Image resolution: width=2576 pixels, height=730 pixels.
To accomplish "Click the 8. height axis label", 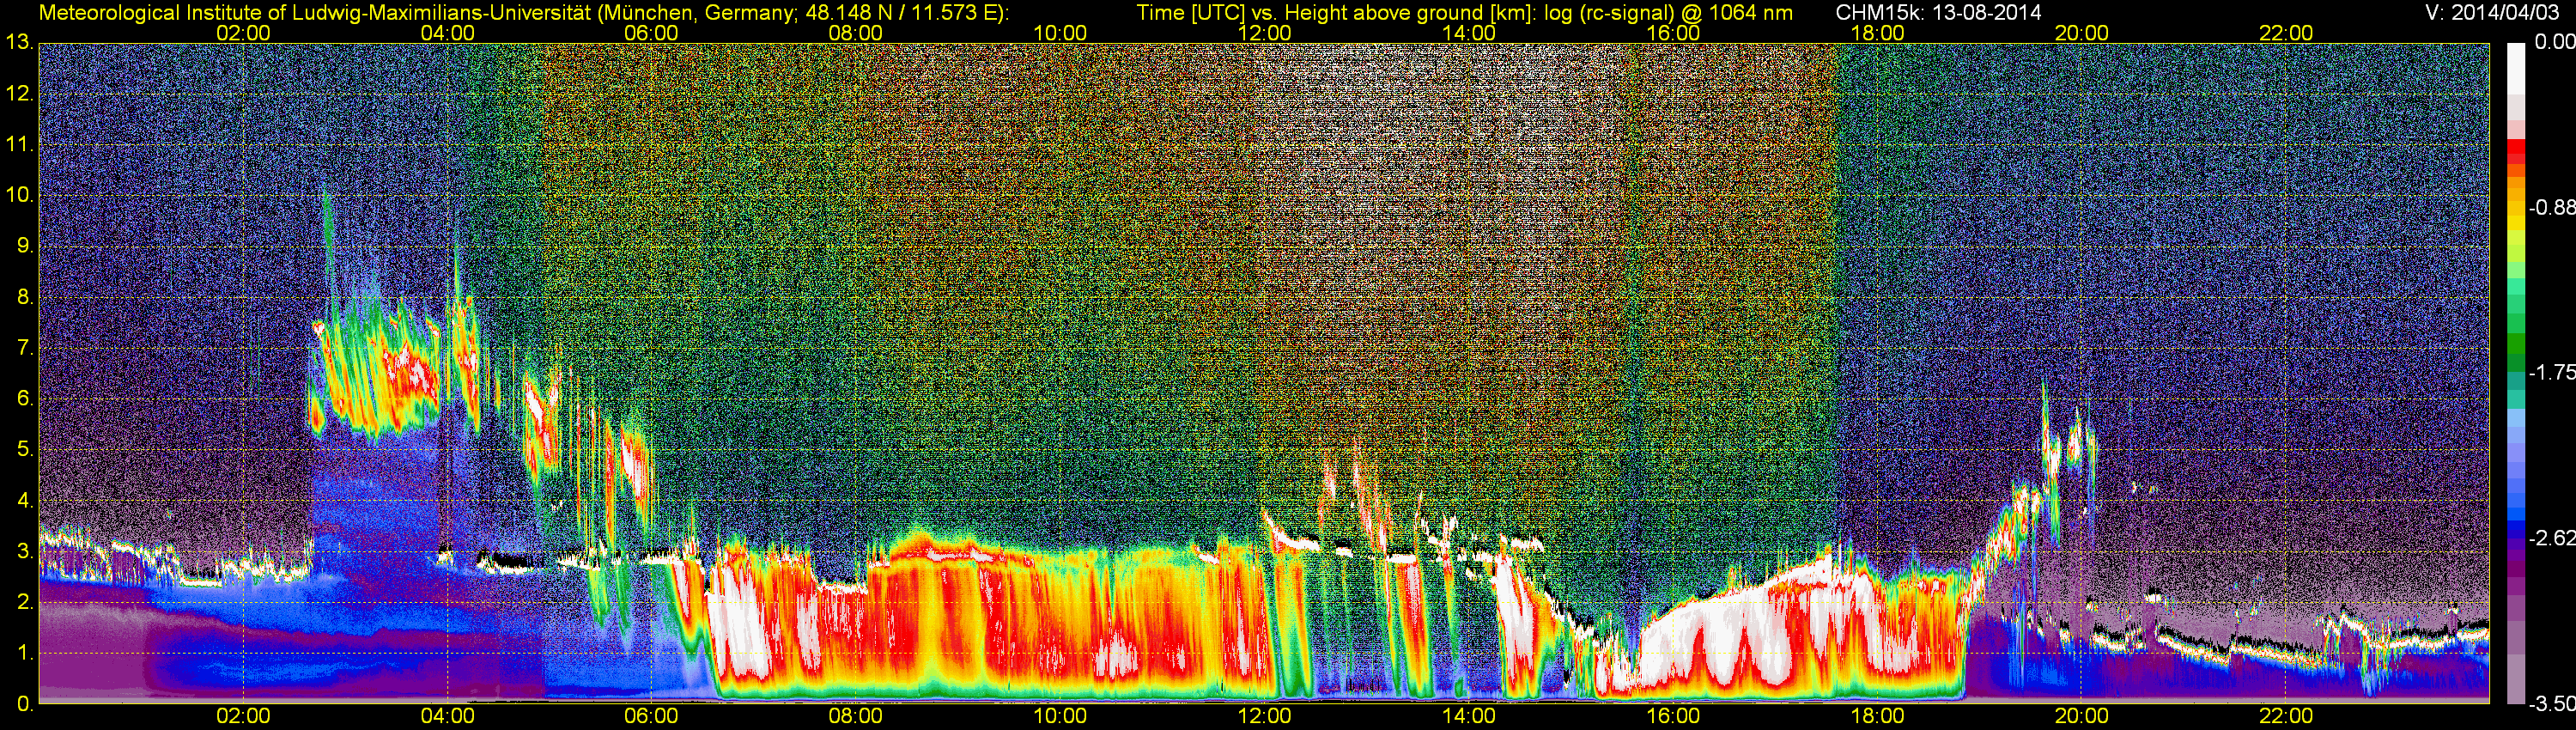I will (25, 297).
